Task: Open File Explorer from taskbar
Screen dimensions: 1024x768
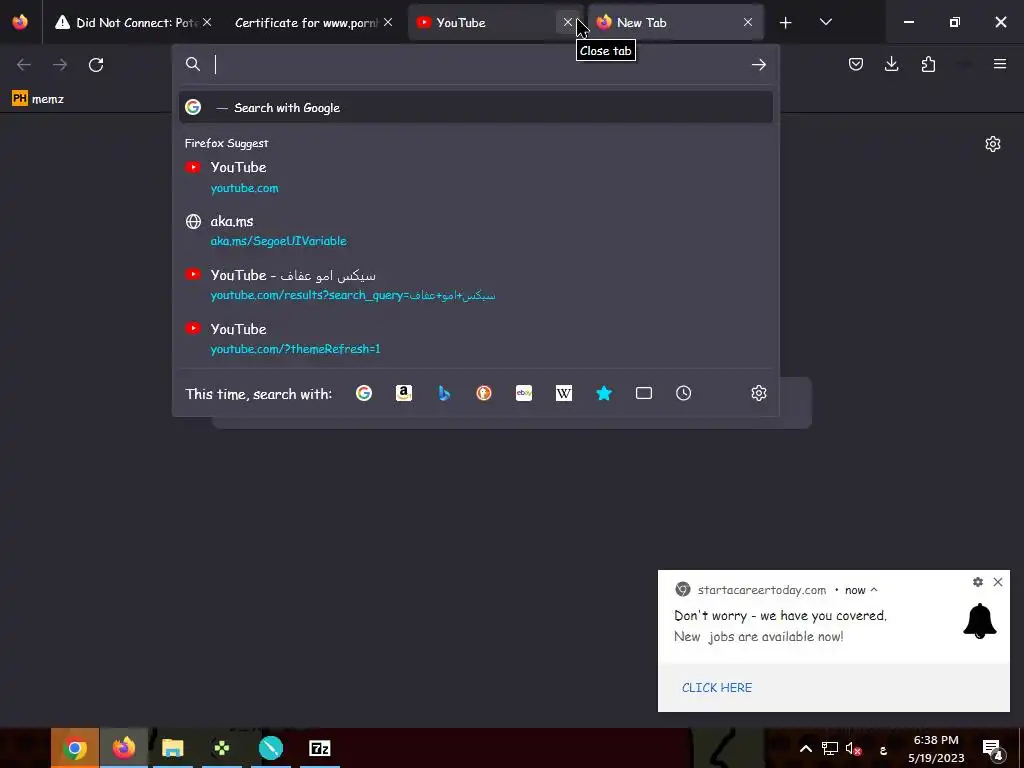Action: pos(172,748)
